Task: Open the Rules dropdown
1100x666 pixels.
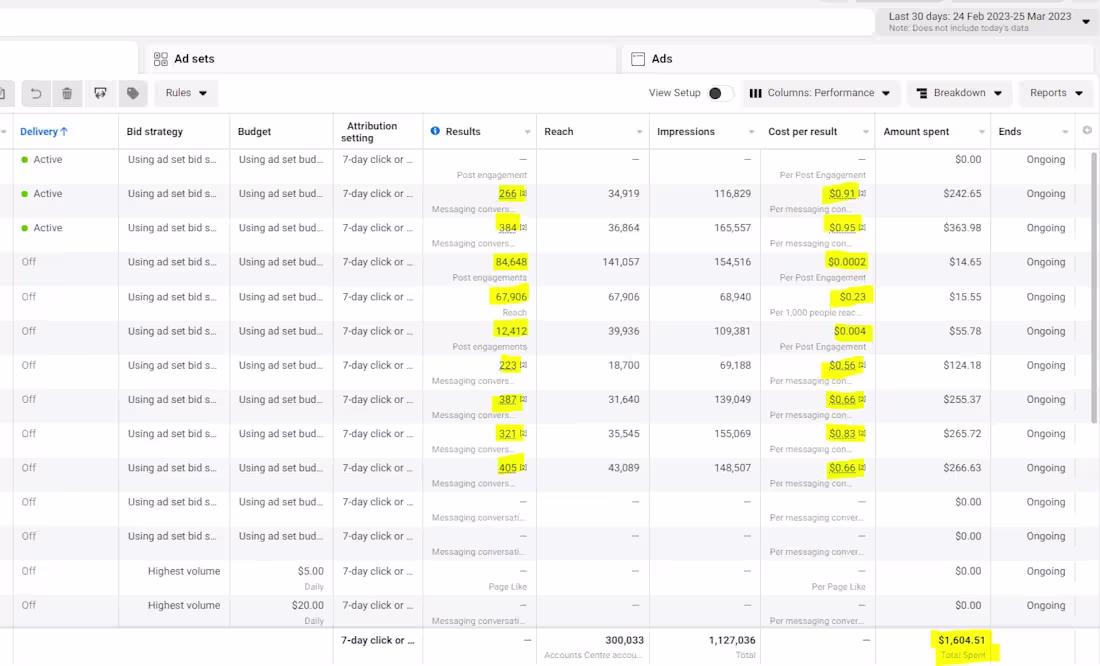Action: tap(186, 93)
